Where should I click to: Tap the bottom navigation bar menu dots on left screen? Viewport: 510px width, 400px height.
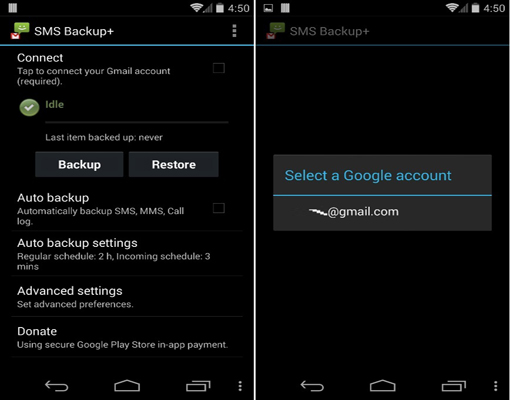coord(240,386)
